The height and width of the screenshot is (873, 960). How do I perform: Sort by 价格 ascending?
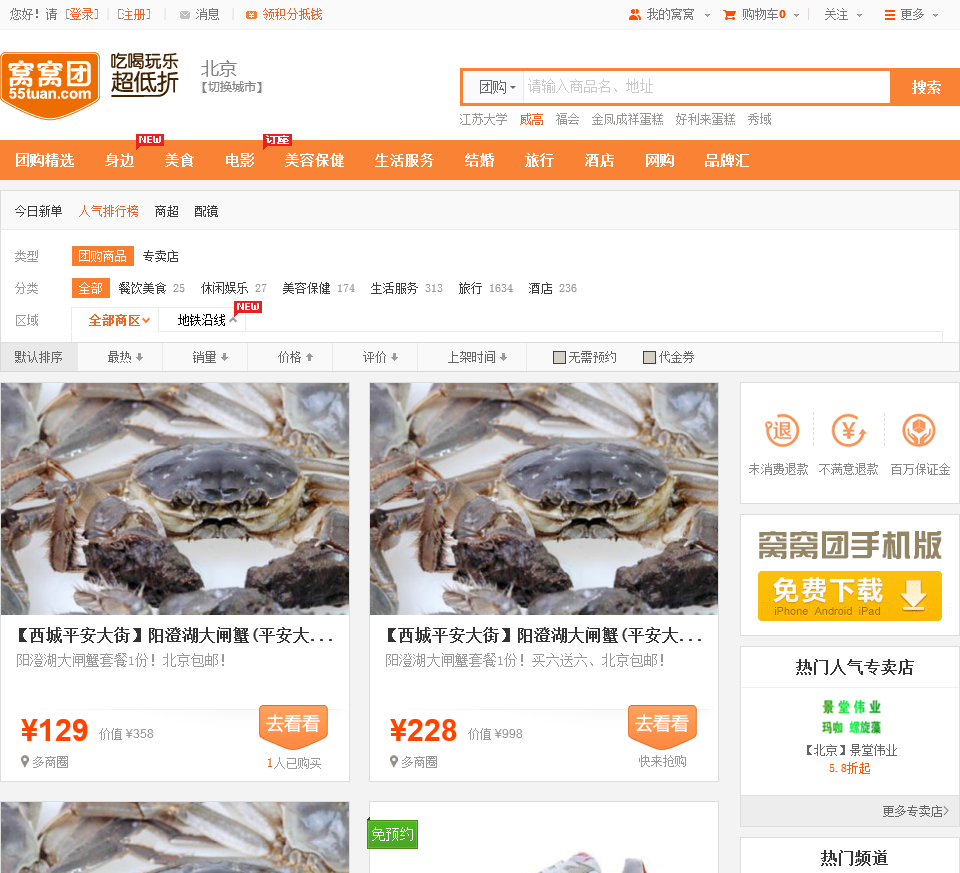tap(295, 357)
